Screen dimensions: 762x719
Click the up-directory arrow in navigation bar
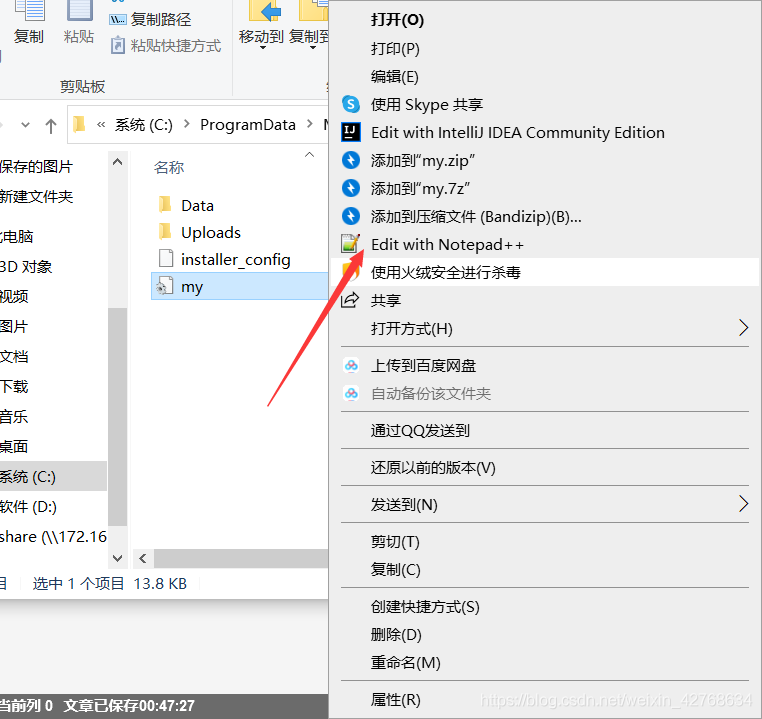[x=51, y=126]
